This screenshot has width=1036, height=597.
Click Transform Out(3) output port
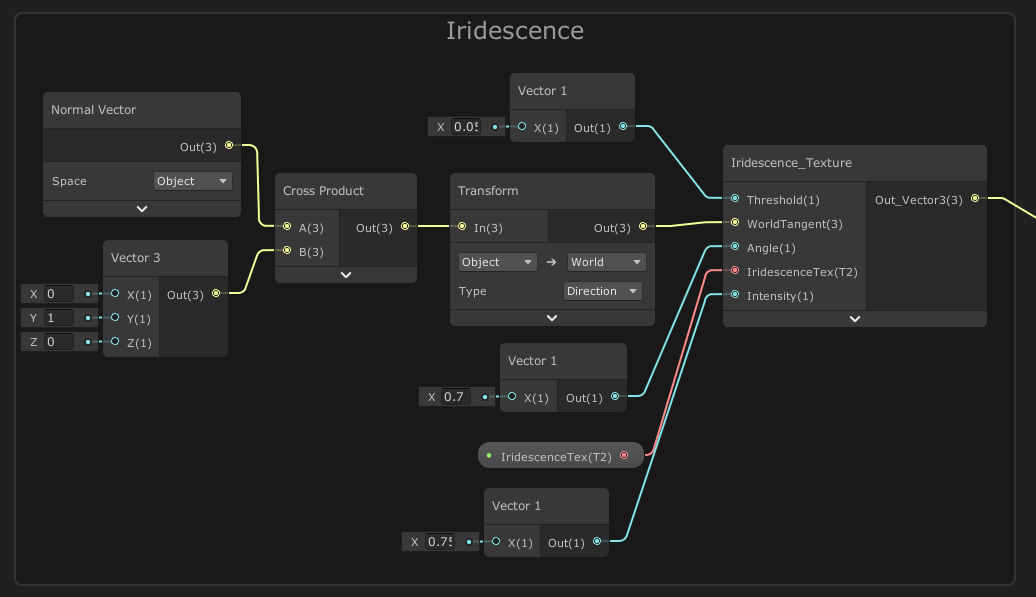[x=643, y=227]
